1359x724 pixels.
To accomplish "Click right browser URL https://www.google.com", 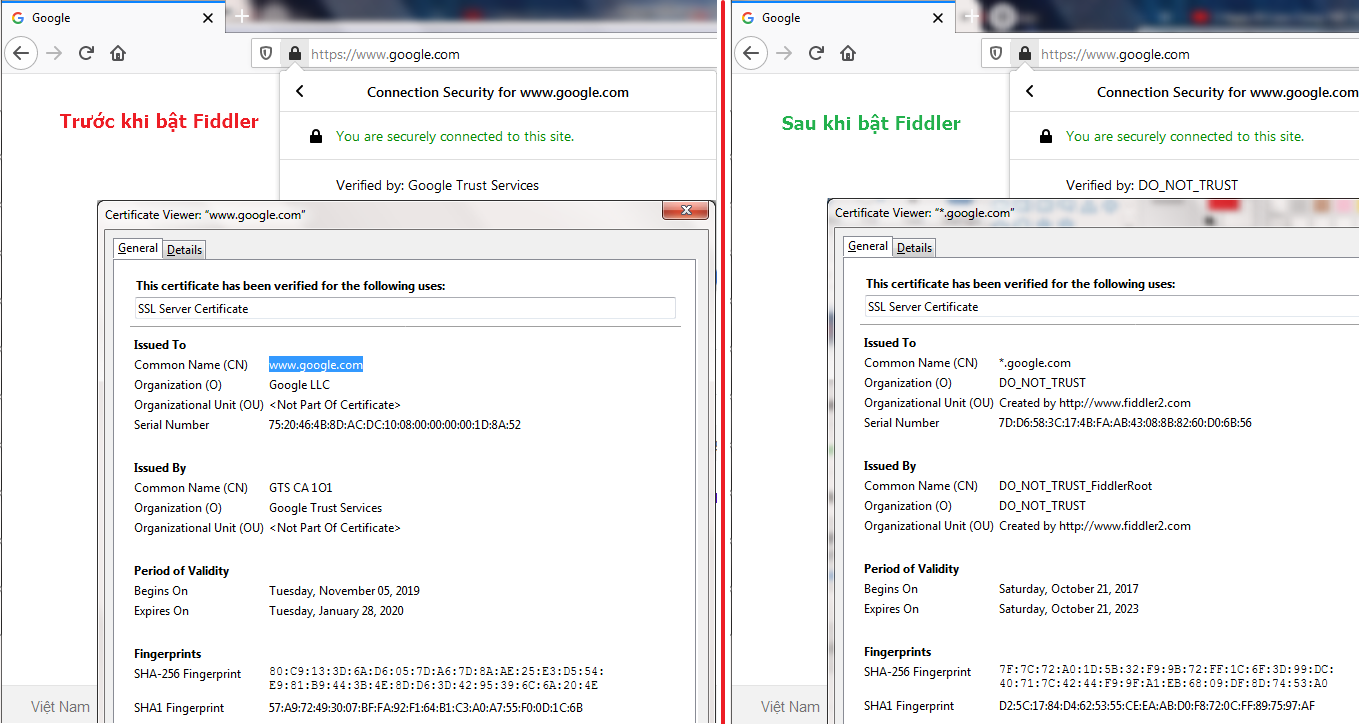I will click(1115, 55).
